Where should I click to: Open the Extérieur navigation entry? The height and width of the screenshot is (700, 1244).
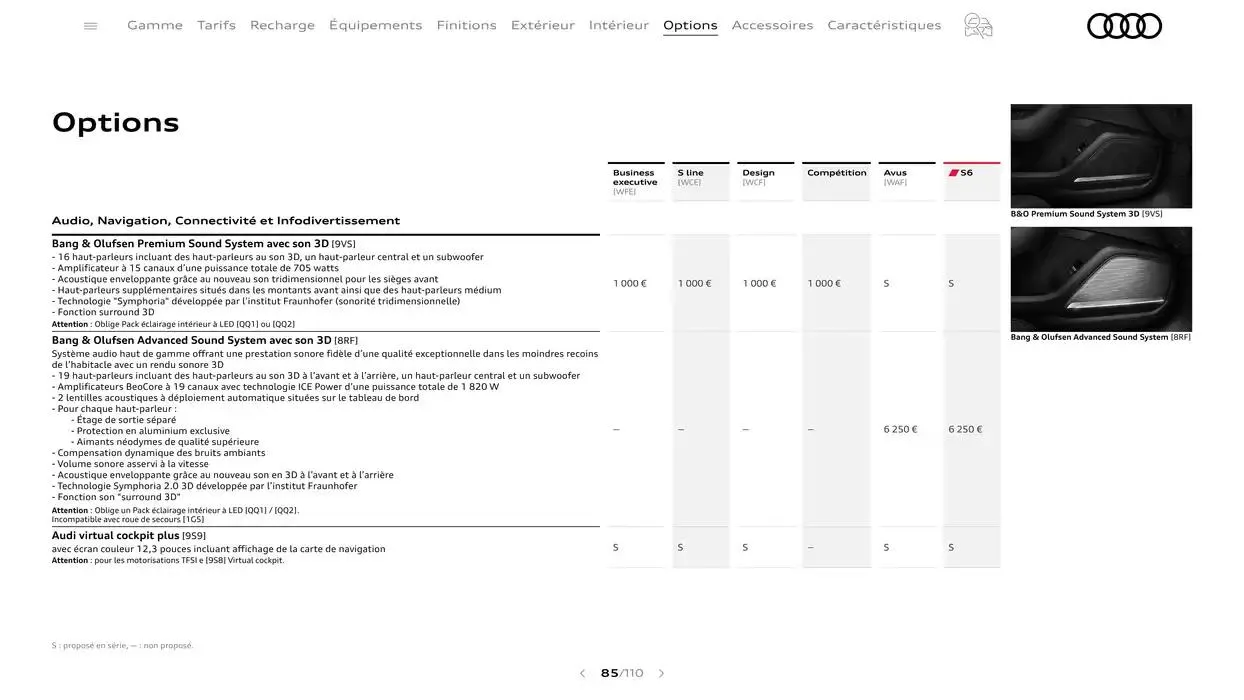(542, 24)
